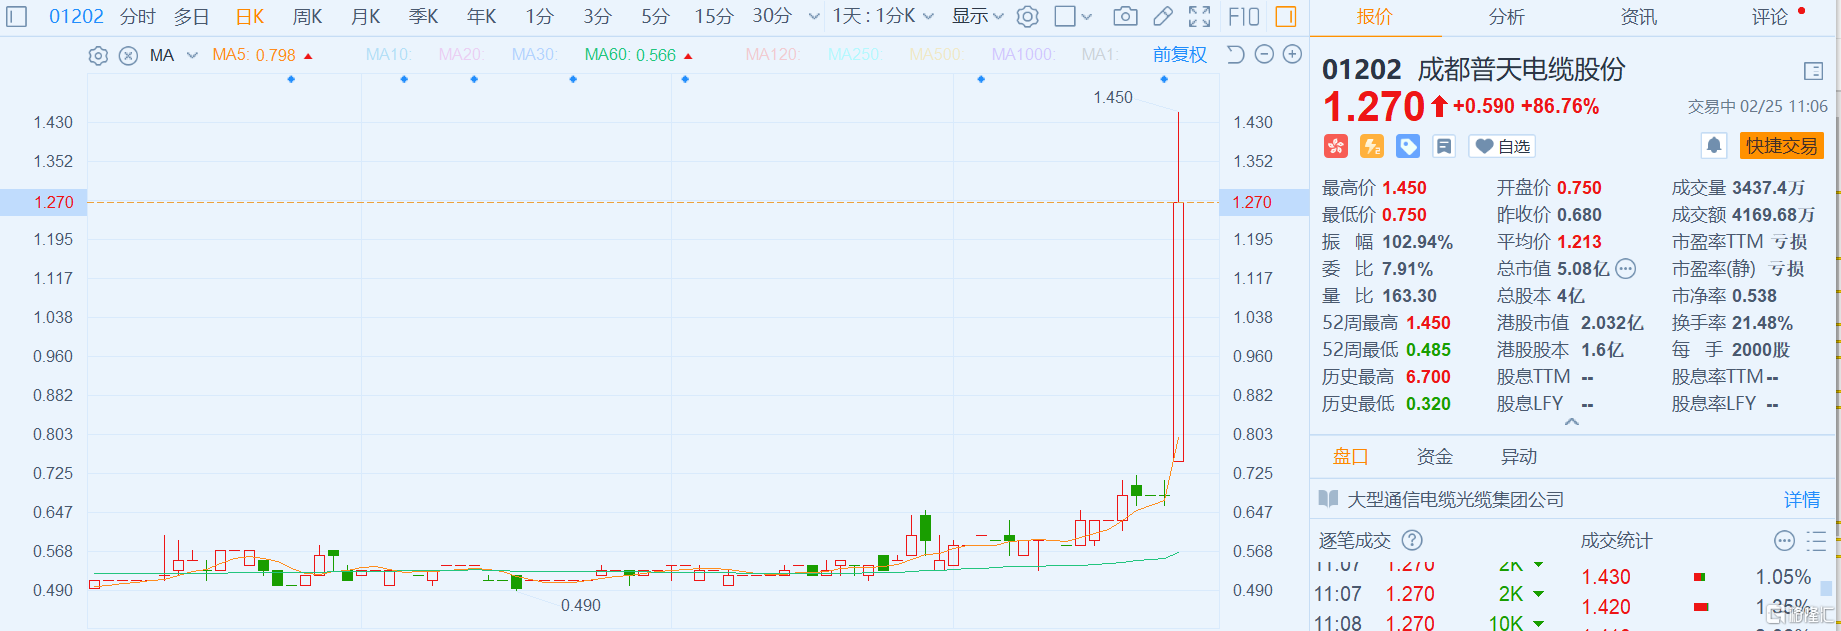
Task: Collapse the quote details with the up chevron
Action: tap(1572, 422)
